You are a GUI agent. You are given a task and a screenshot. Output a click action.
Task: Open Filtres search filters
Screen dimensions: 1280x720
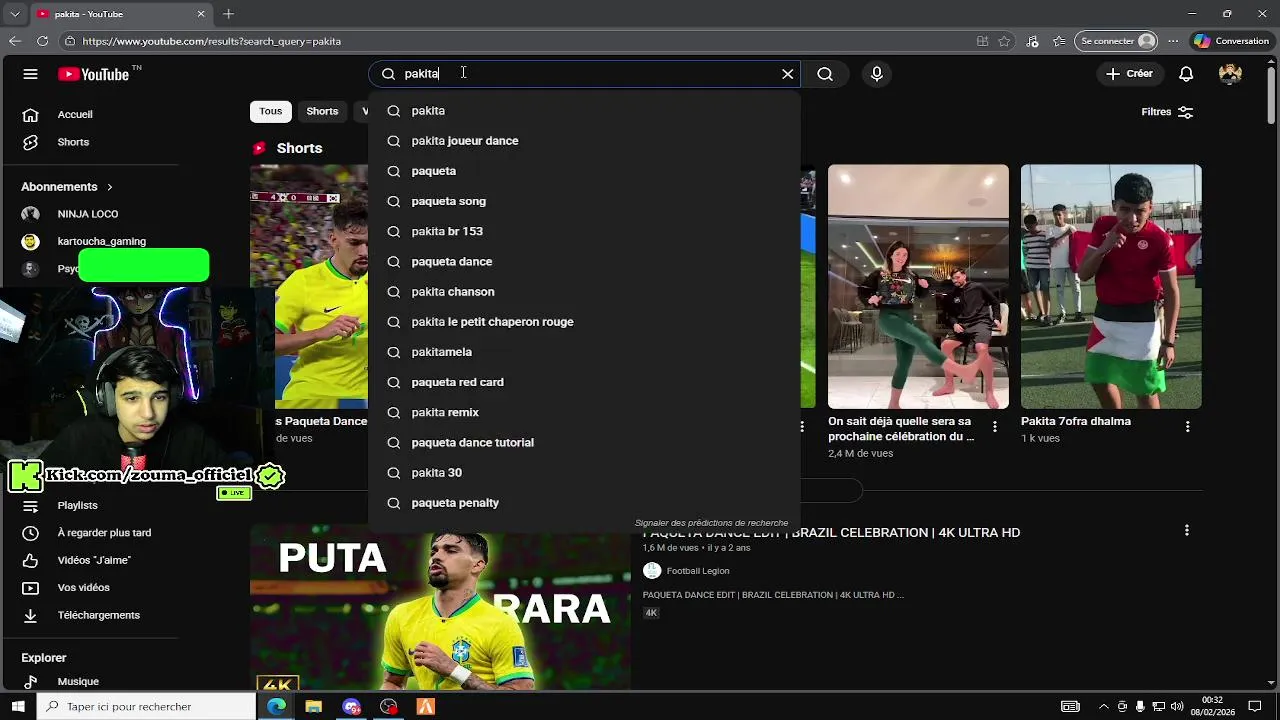point(1167,112)
